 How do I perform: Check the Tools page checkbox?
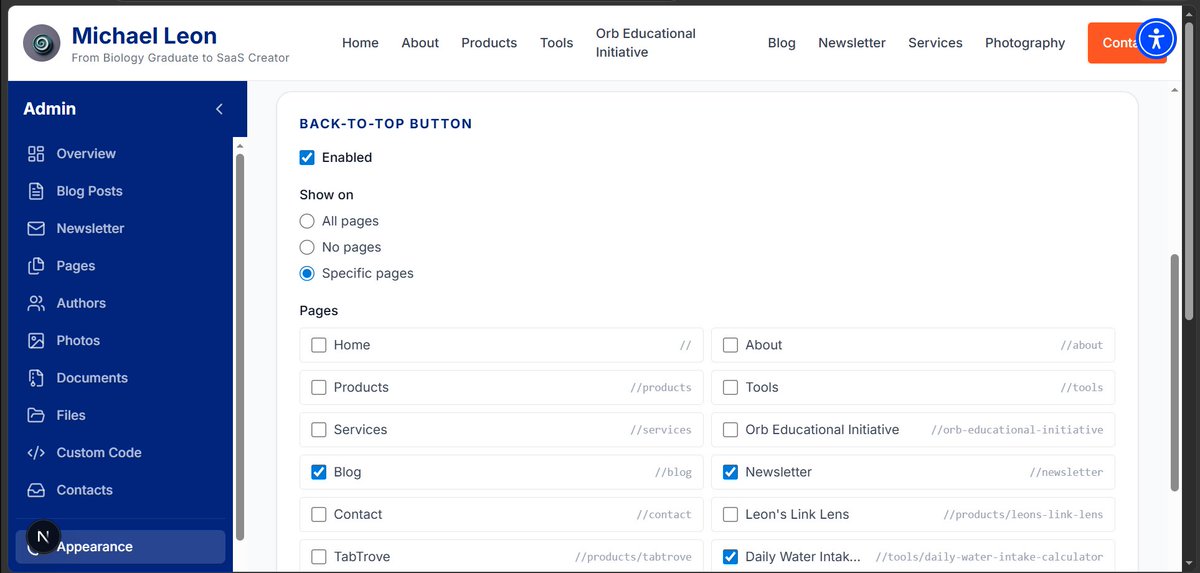tap(730, 387)
